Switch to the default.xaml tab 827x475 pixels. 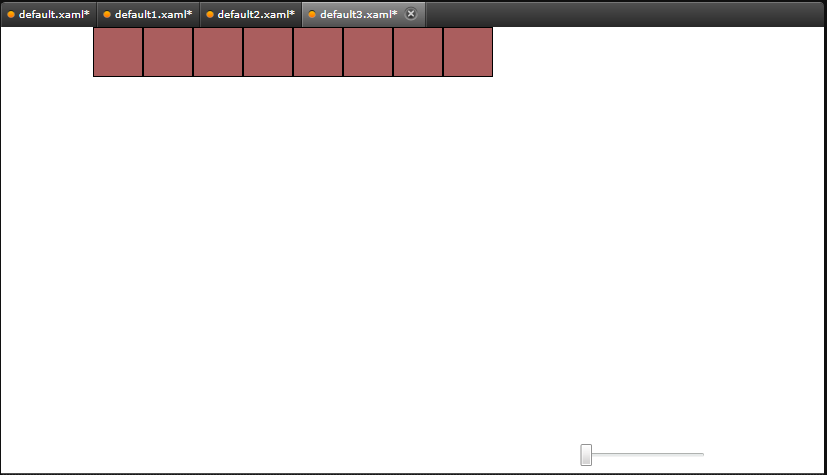pyautogui.click(x=49, y=14)
